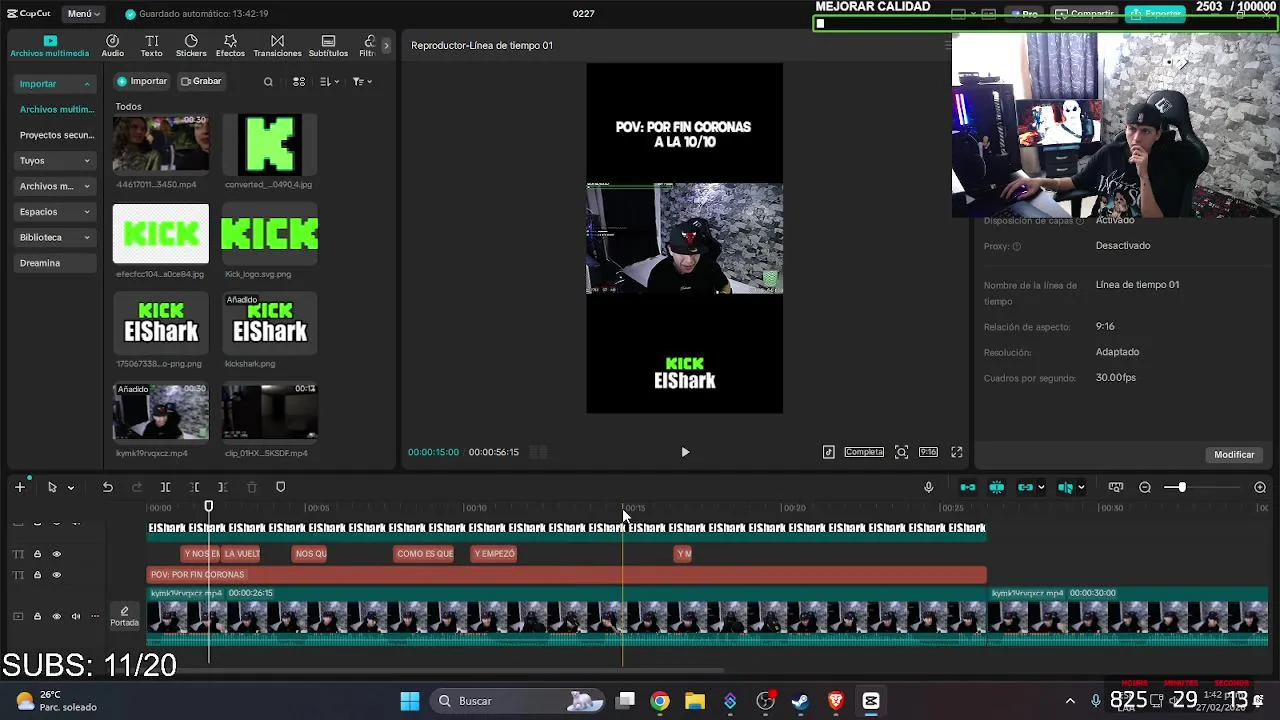Hide the 'POV: POR FIN CORONAS' text track
This screenshot has width=1280, height=720.
[x=56, y=575]
